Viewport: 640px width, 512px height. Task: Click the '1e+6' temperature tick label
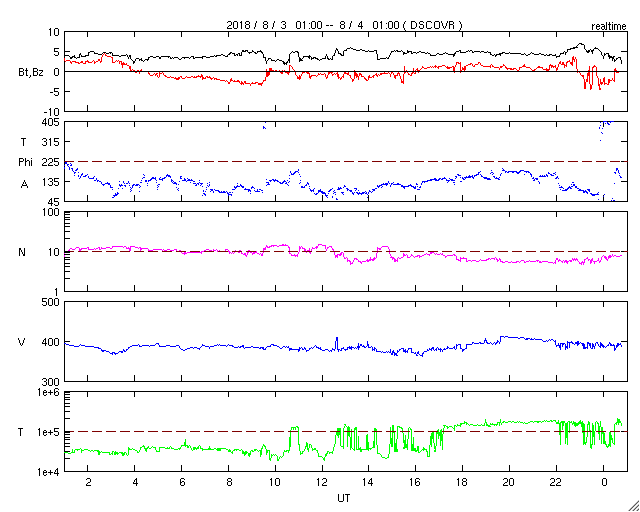[48, 392]
